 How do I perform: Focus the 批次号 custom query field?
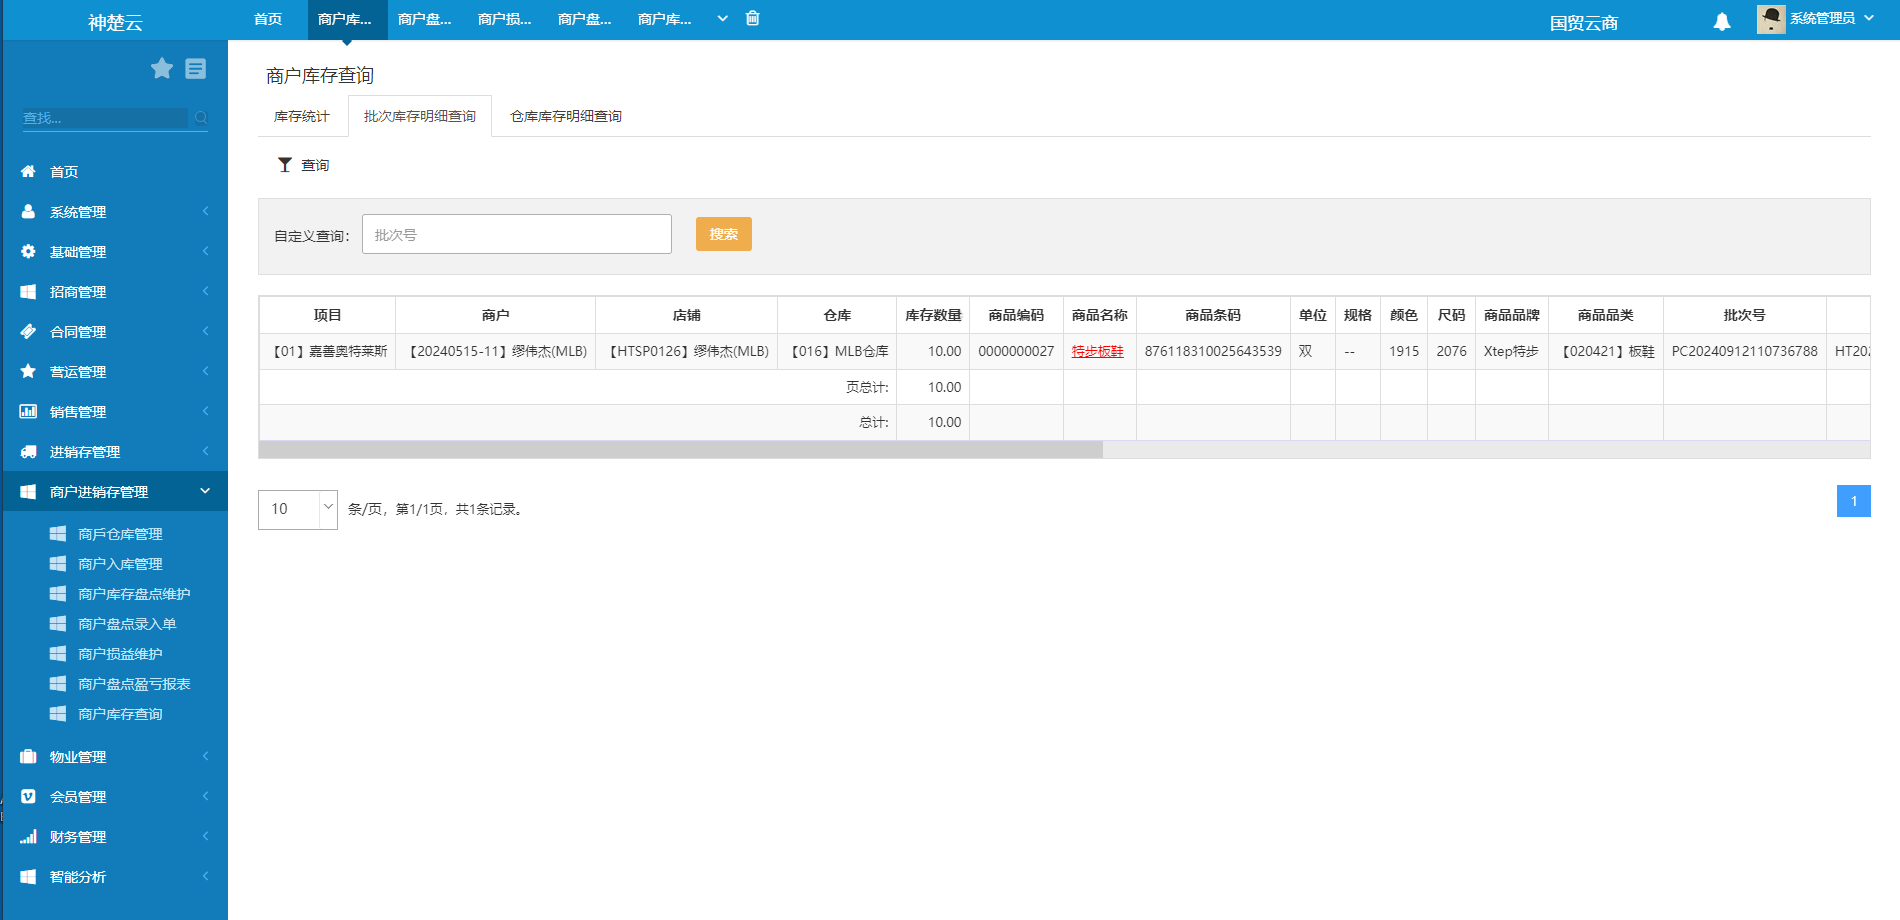(517, 234)
